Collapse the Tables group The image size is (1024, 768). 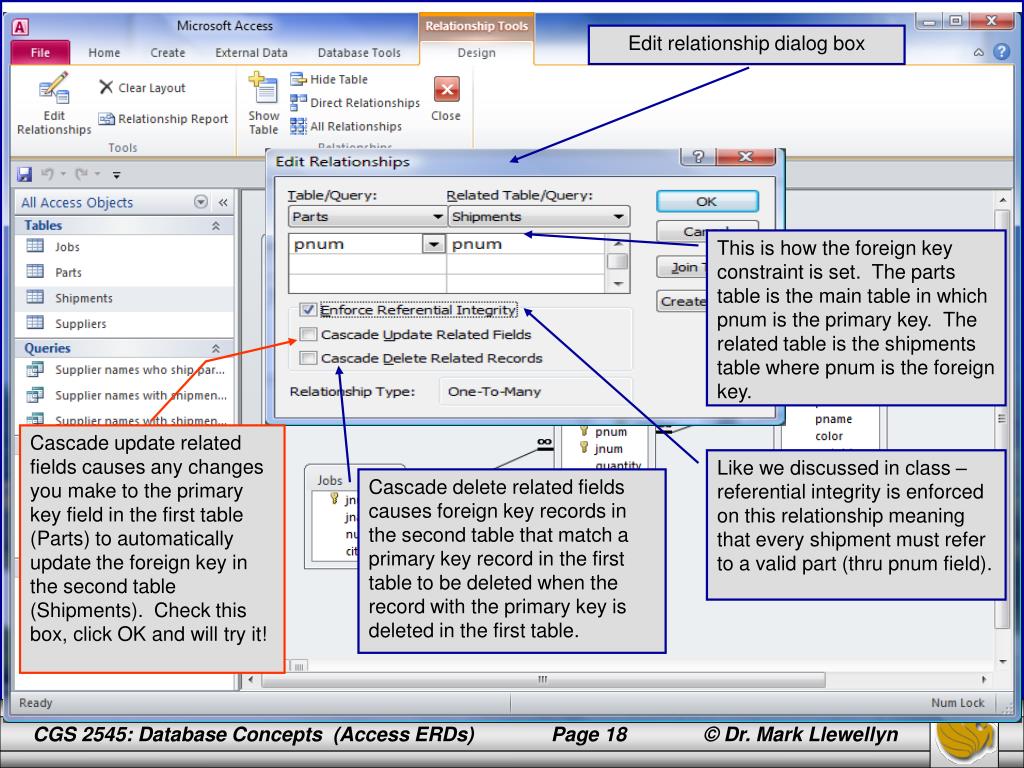[216, 225]
